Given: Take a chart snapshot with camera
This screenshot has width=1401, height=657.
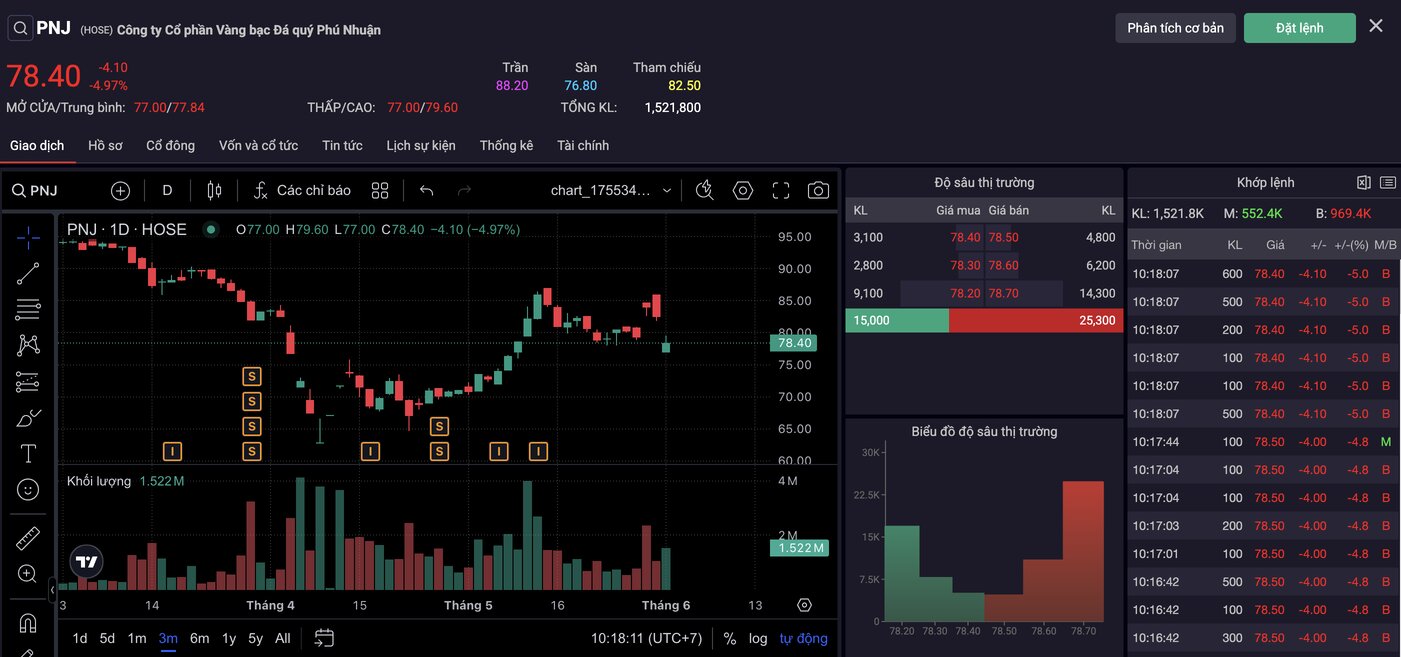Looking at the screenshot, I should pos(818,190).
